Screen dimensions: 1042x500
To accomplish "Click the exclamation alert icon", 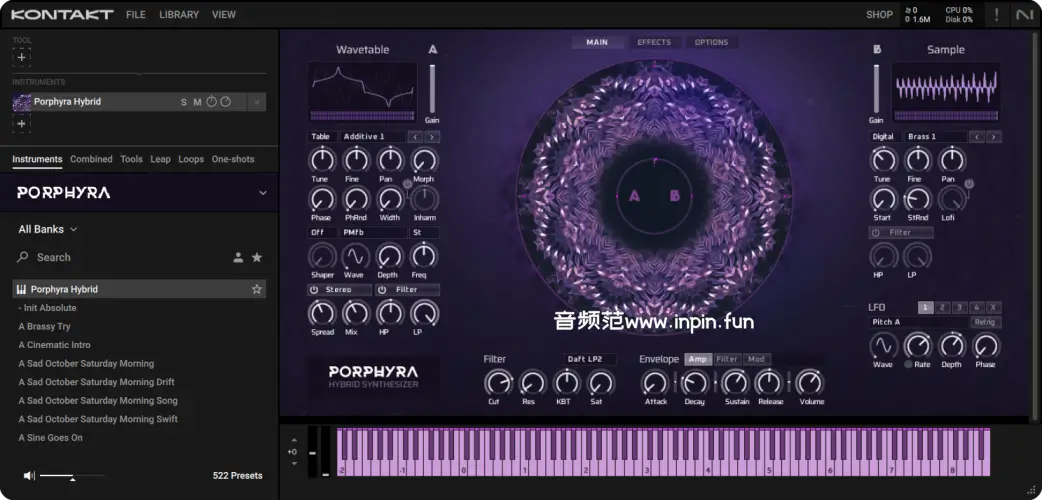I will [x=996, y=14].
